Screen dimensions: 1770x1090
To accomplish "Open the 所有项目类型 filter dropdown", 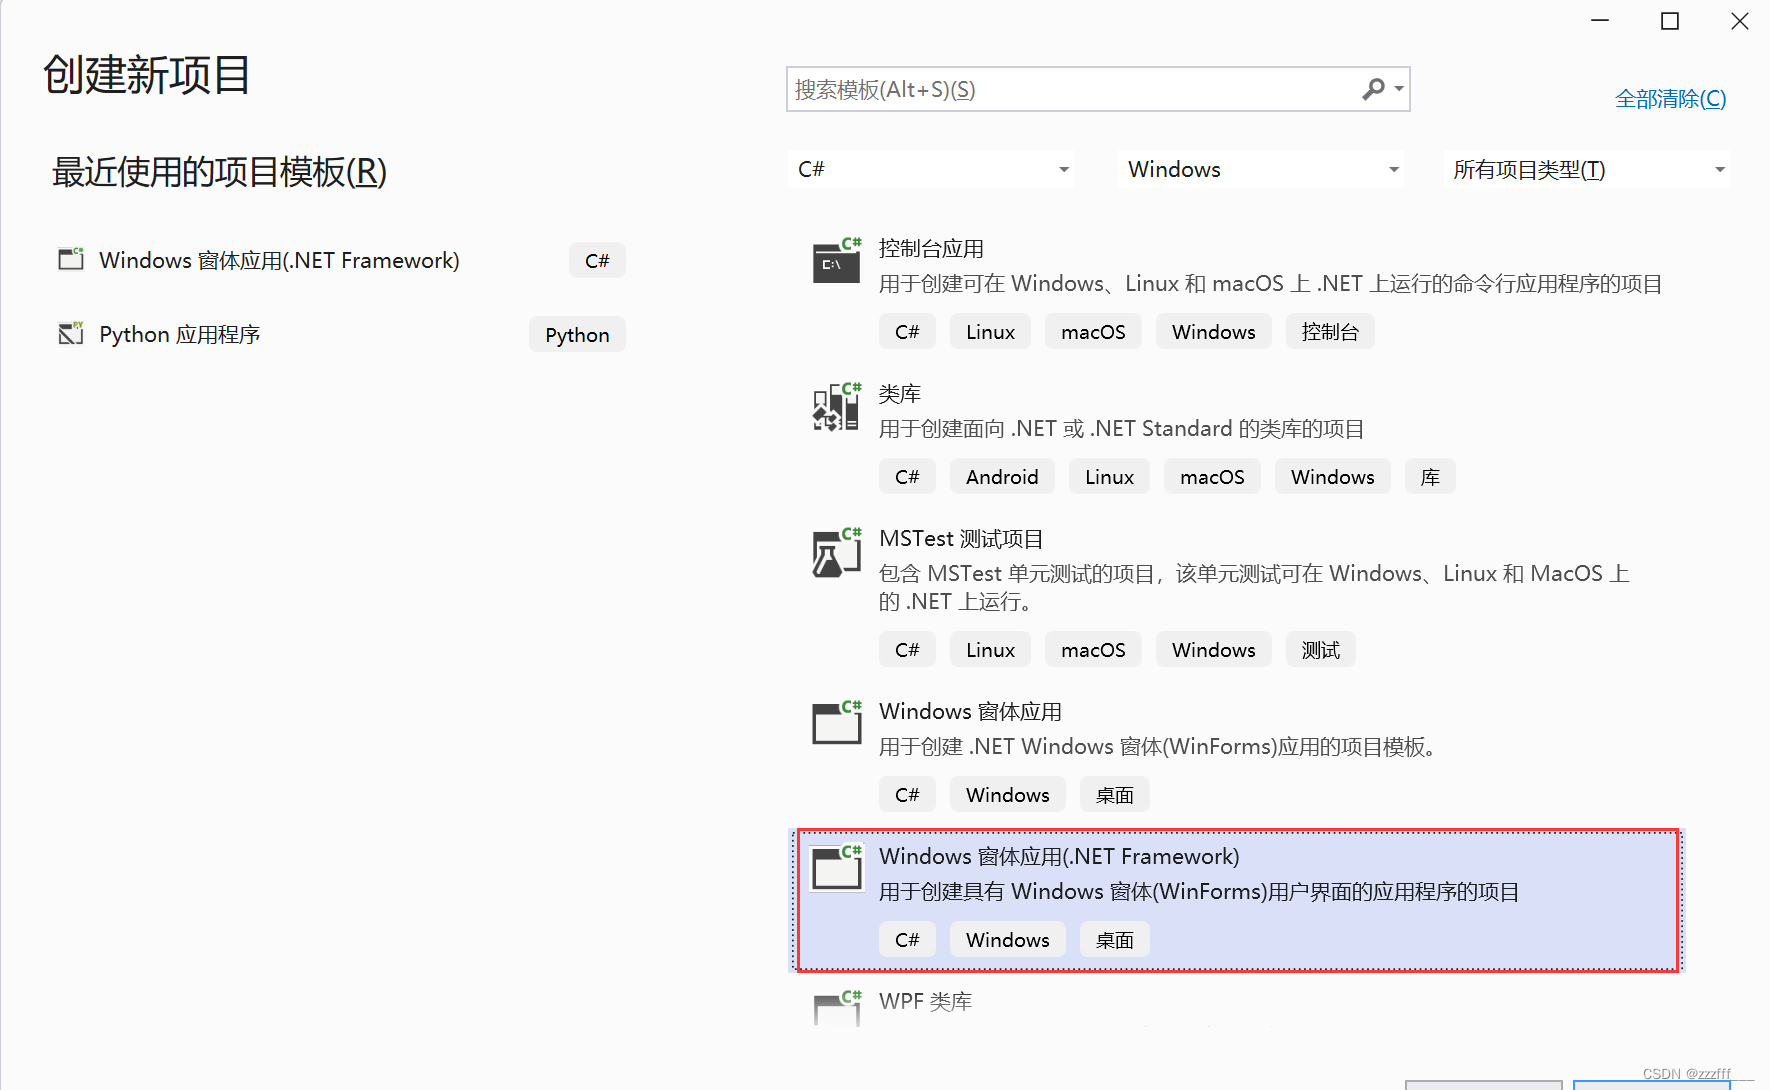I will point(1587,169).
